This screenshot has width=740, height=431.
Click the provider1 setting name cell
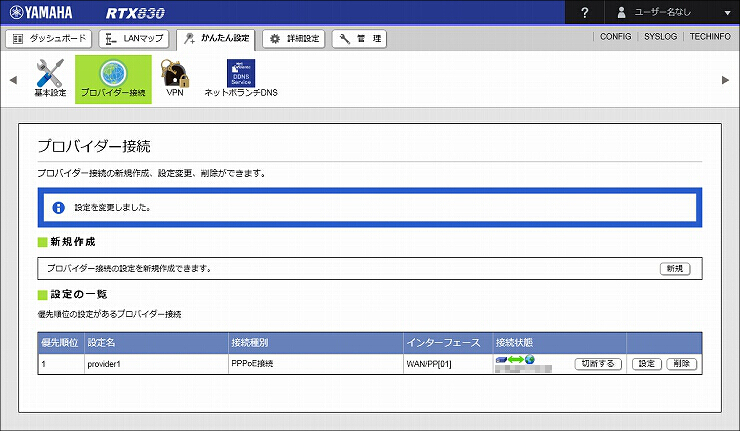click(x=157, y=364)
